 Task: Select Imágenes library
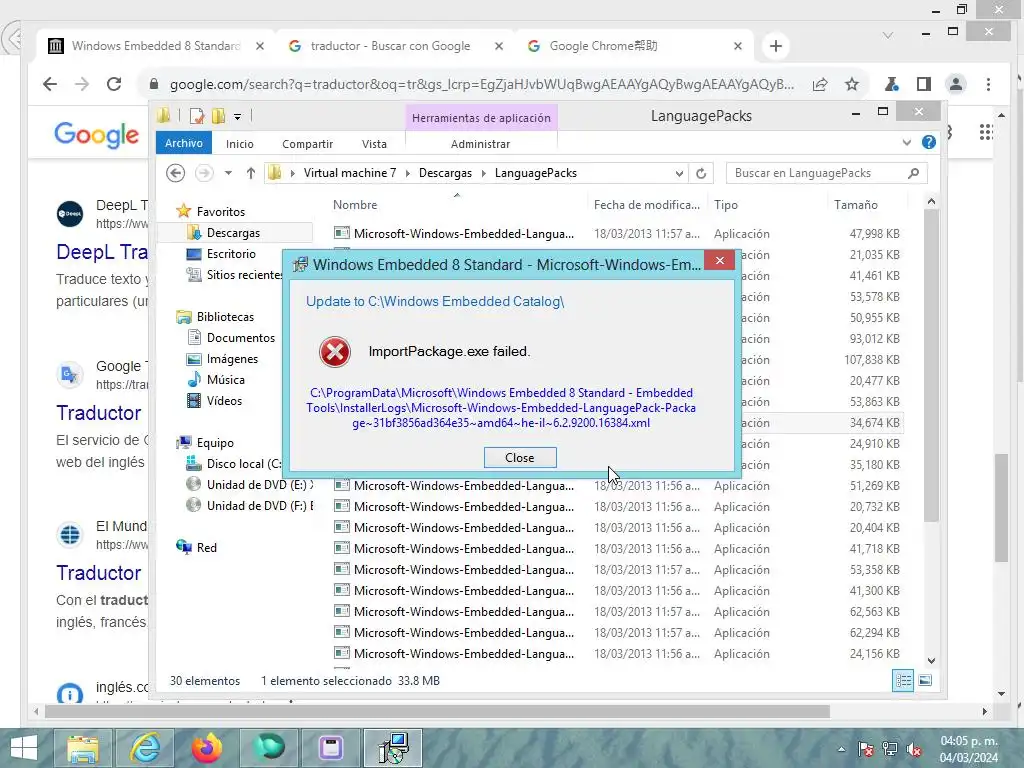(x=232, y=359)
